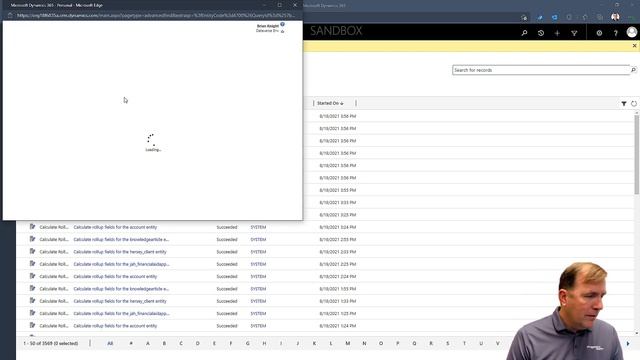Click Calculate Roll... name in 1:33 PM row
Image resolution: width=640 pixels, height=360 pixels.
click(x=54, y=301)
